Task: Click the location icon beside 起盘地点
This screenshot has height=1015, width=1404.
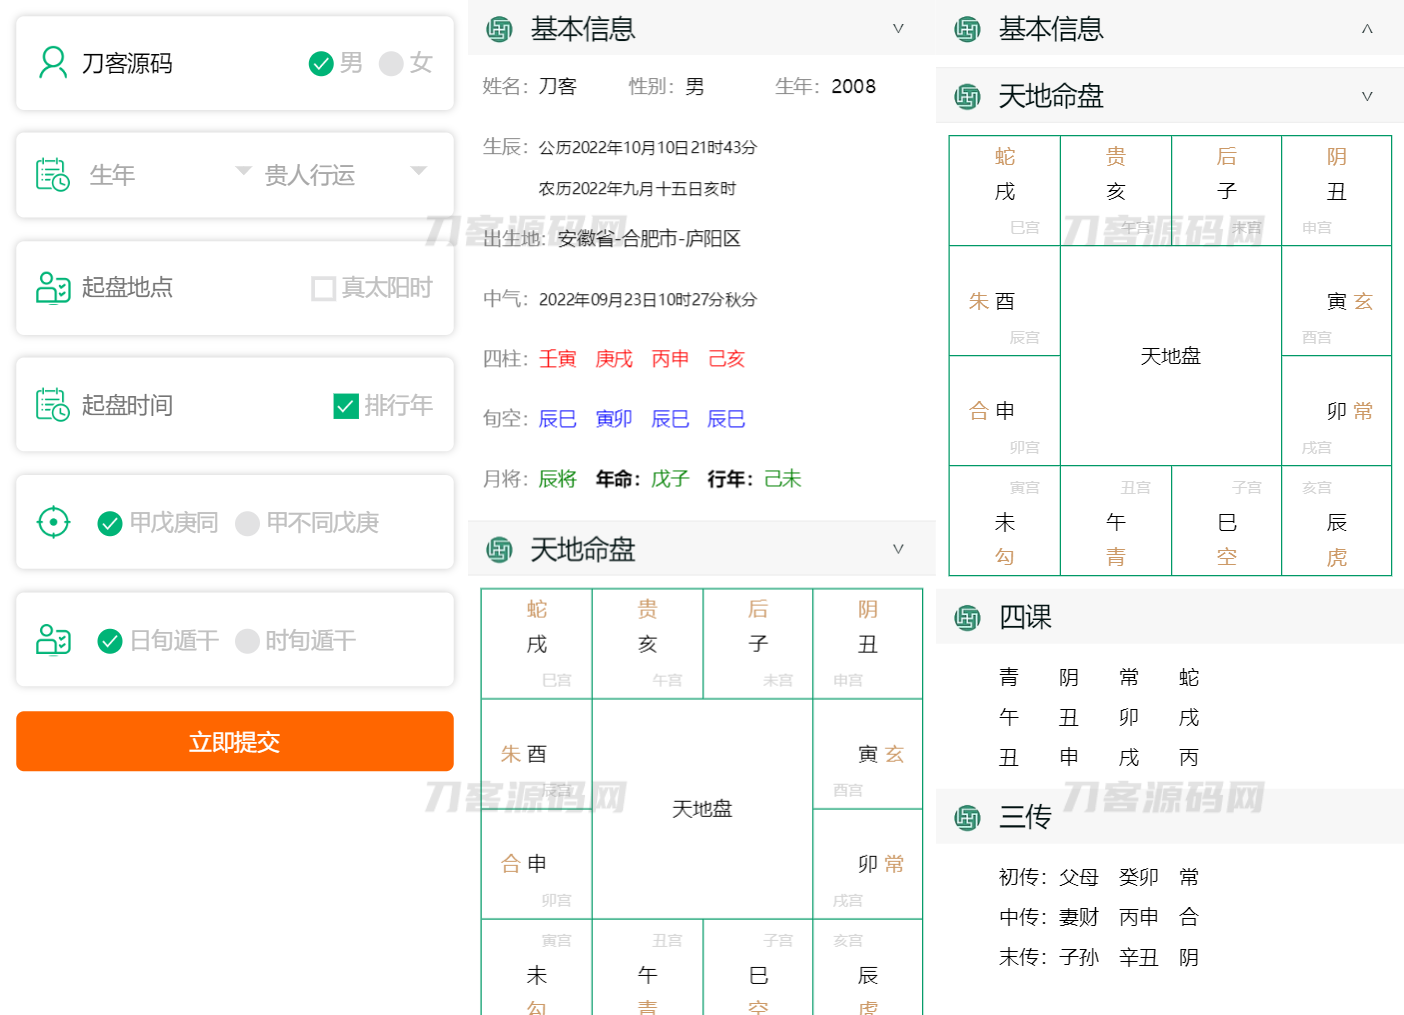Action: (52, 287)
